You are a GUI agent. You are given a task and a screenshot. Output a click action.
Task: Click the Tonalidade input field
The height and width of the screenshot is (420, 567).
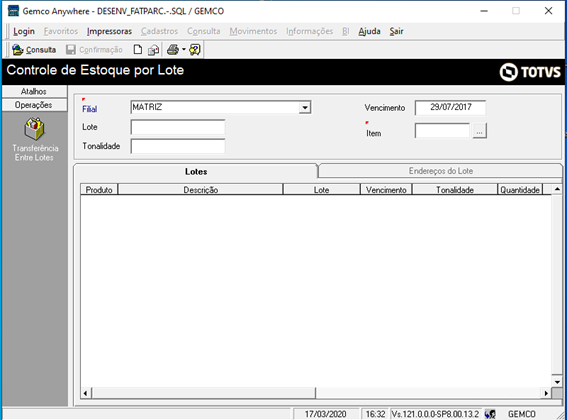coord(178,147)
